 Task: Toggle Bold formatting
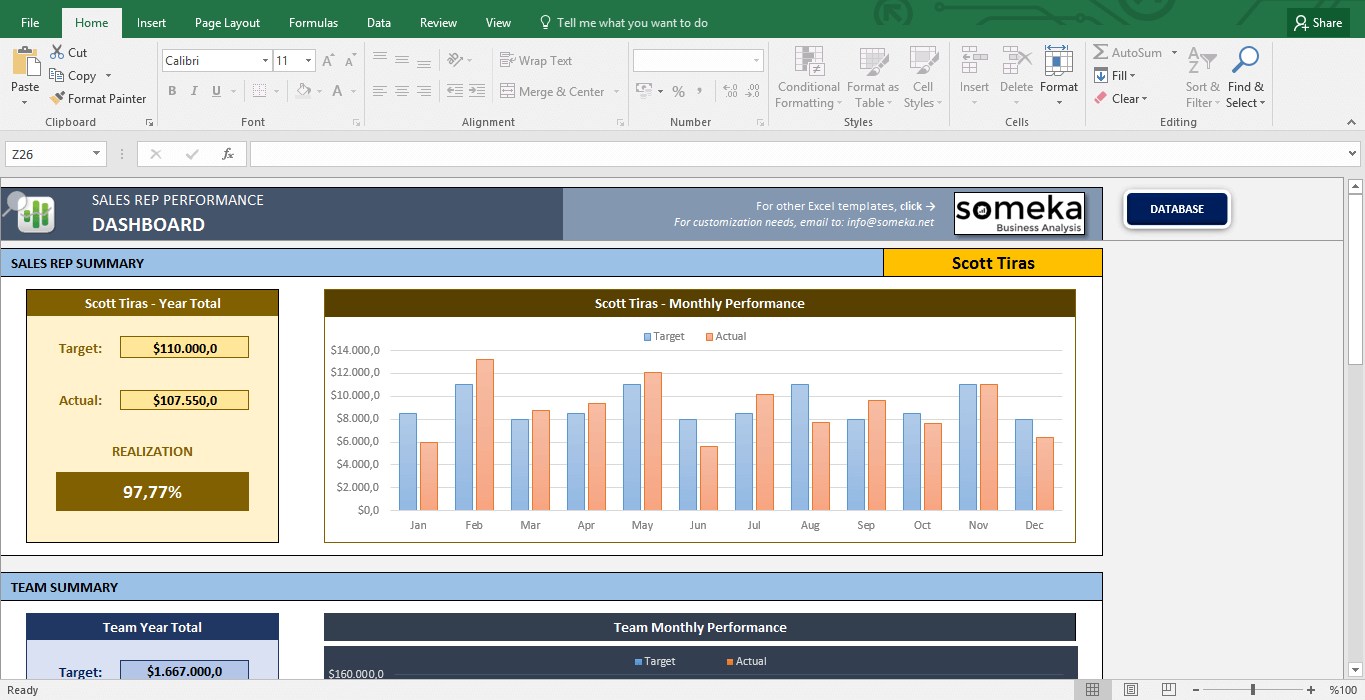(172, 91)
